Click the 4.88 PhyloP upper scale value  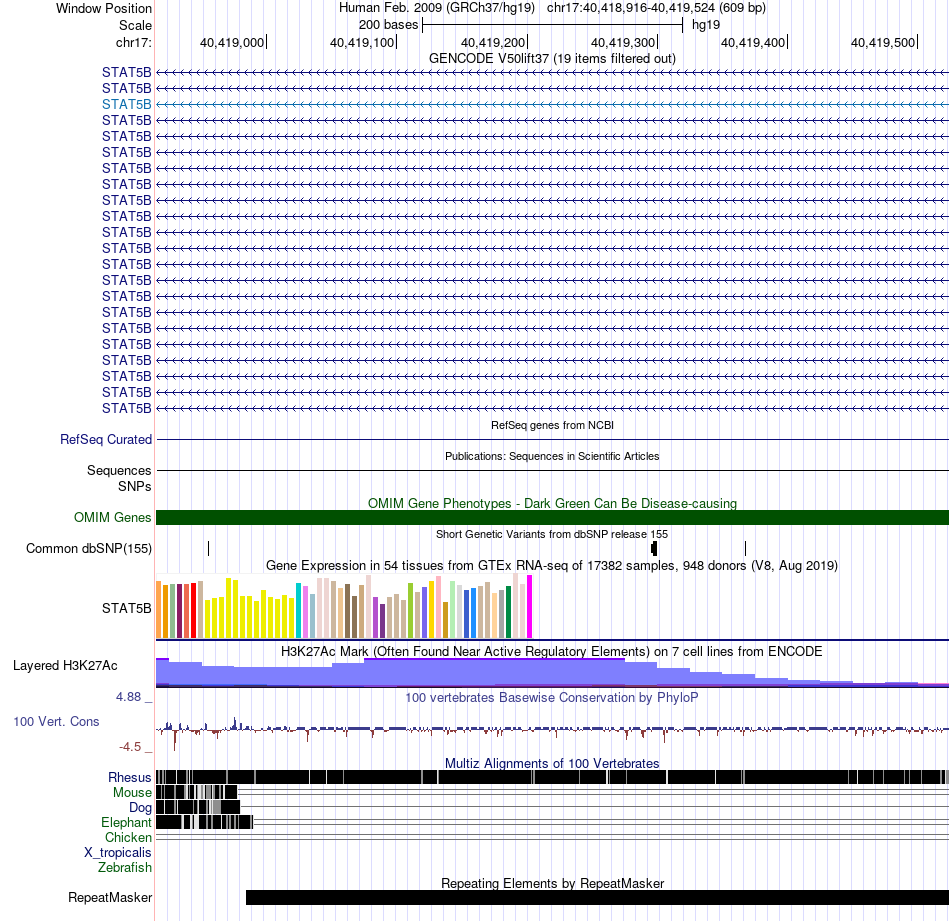(x=128, y=697)
